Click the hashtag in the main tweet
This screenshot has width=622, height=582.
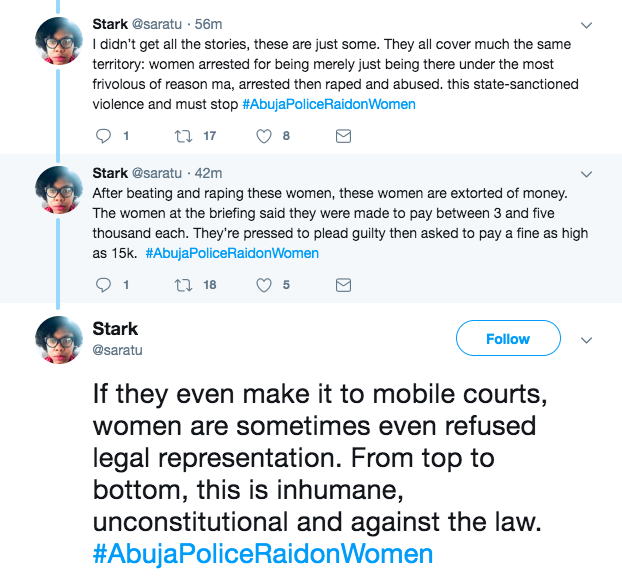click(263, 554)
